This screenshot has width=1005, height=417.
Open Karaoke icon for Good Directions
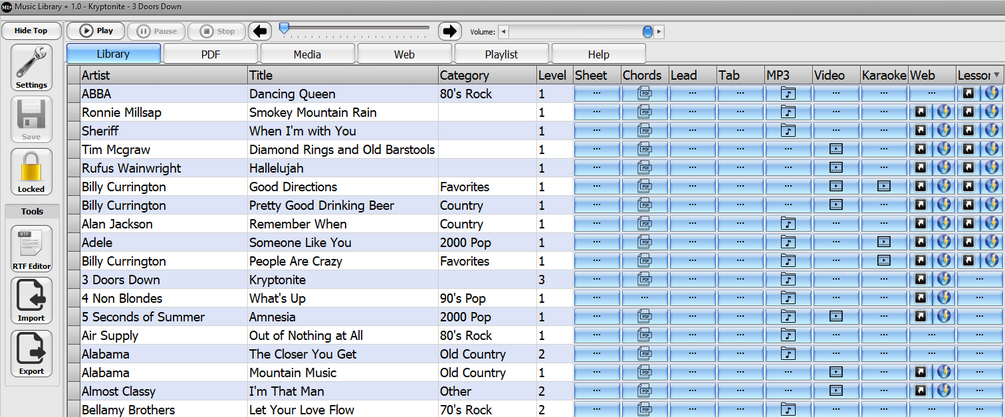884,186
